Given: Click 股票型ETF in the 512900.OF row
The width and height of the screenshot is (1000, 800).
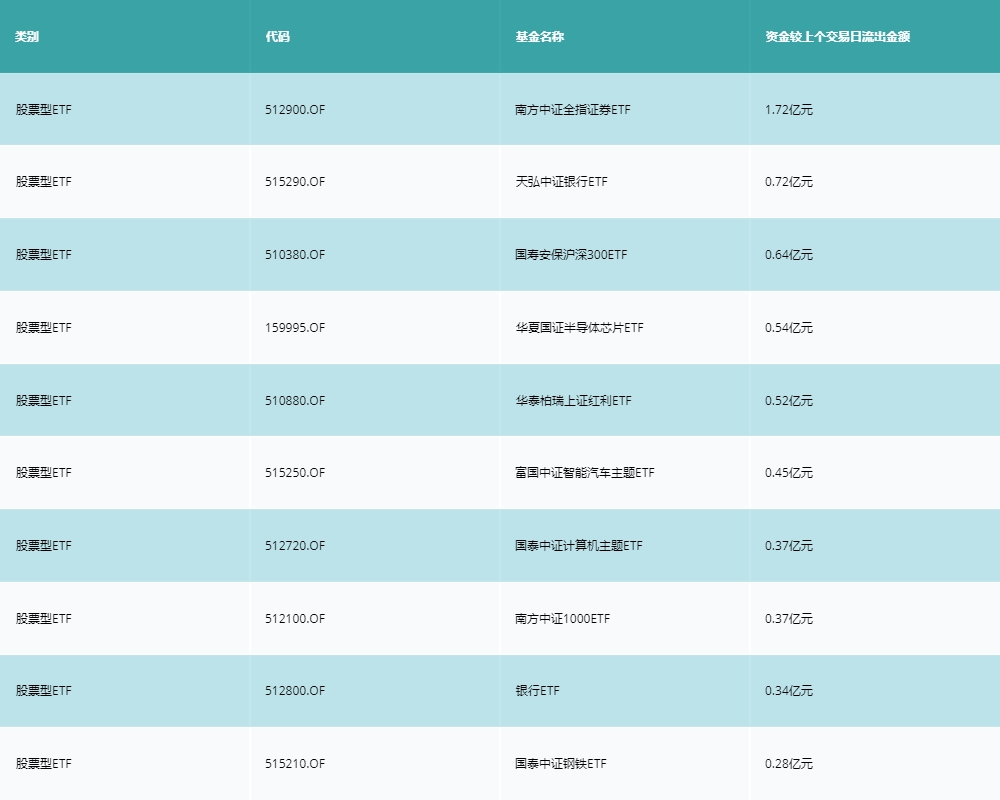Looking at the screenshot, I should point(43,110).
